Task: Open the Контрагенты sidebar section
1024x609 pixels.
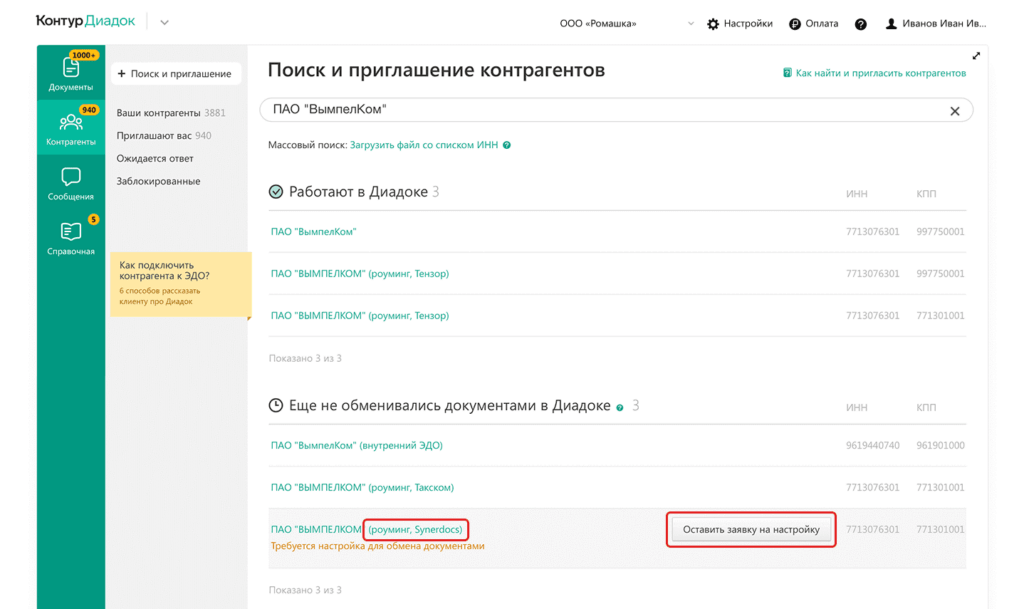Action: pos(70,128)
